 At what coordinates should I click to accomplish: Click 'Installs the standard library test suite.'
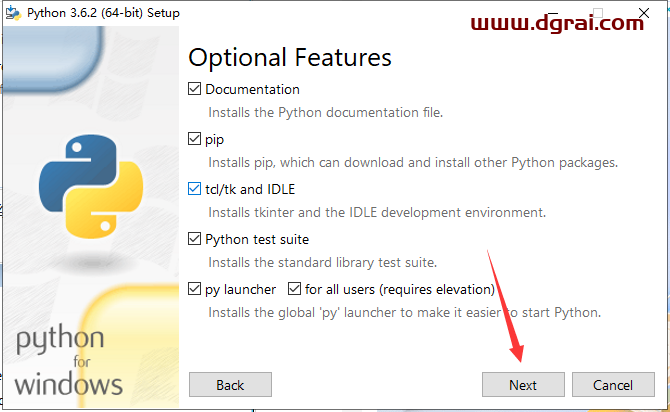pyautogui.click(x=323, y=262)
